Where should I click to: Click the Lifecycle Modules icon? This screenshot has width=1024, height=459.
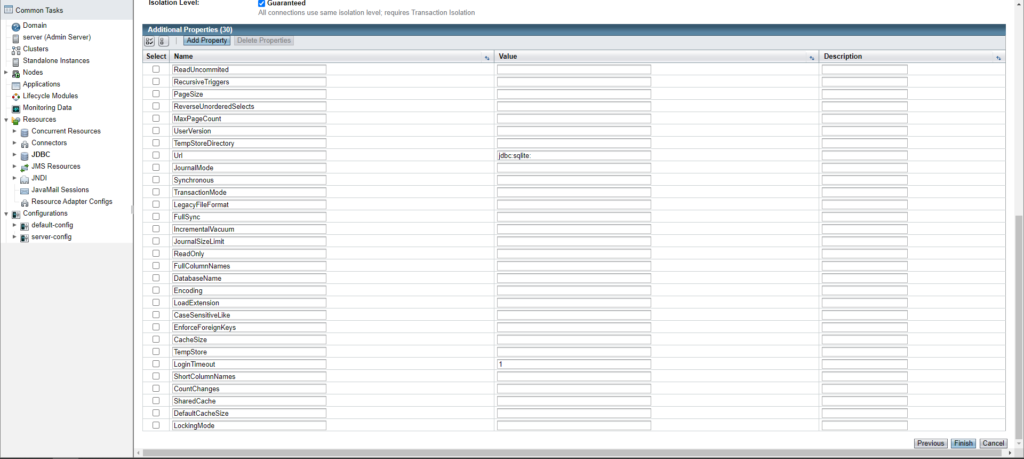16,96
